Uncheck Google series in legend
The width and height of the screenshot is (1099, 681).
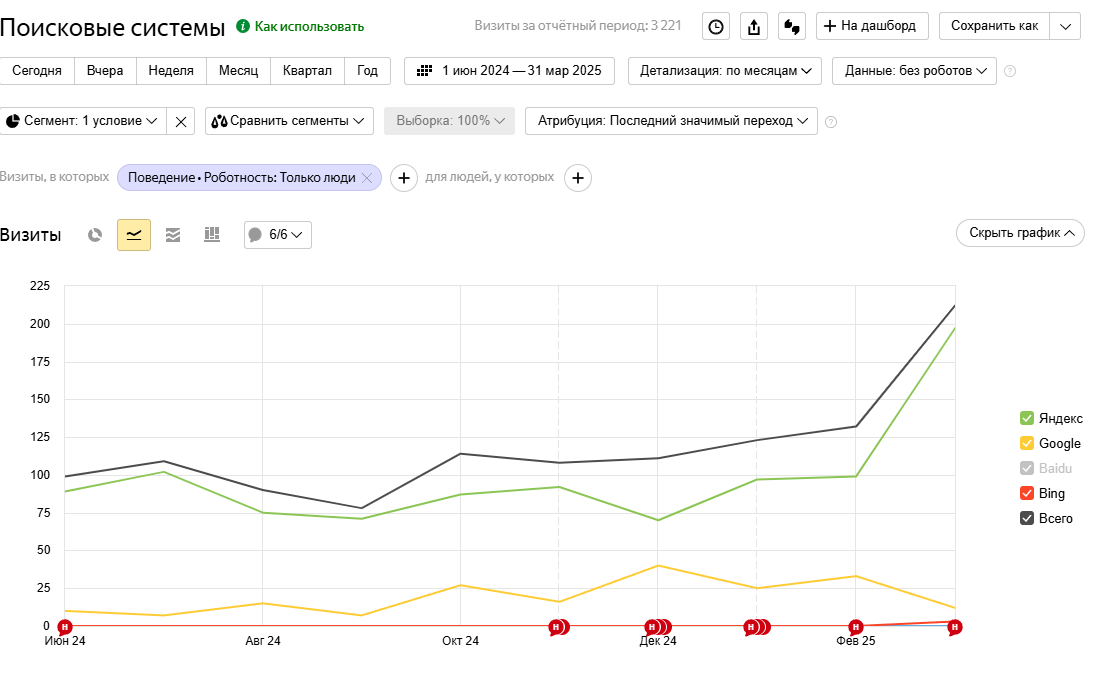(x=1027, y=444)
